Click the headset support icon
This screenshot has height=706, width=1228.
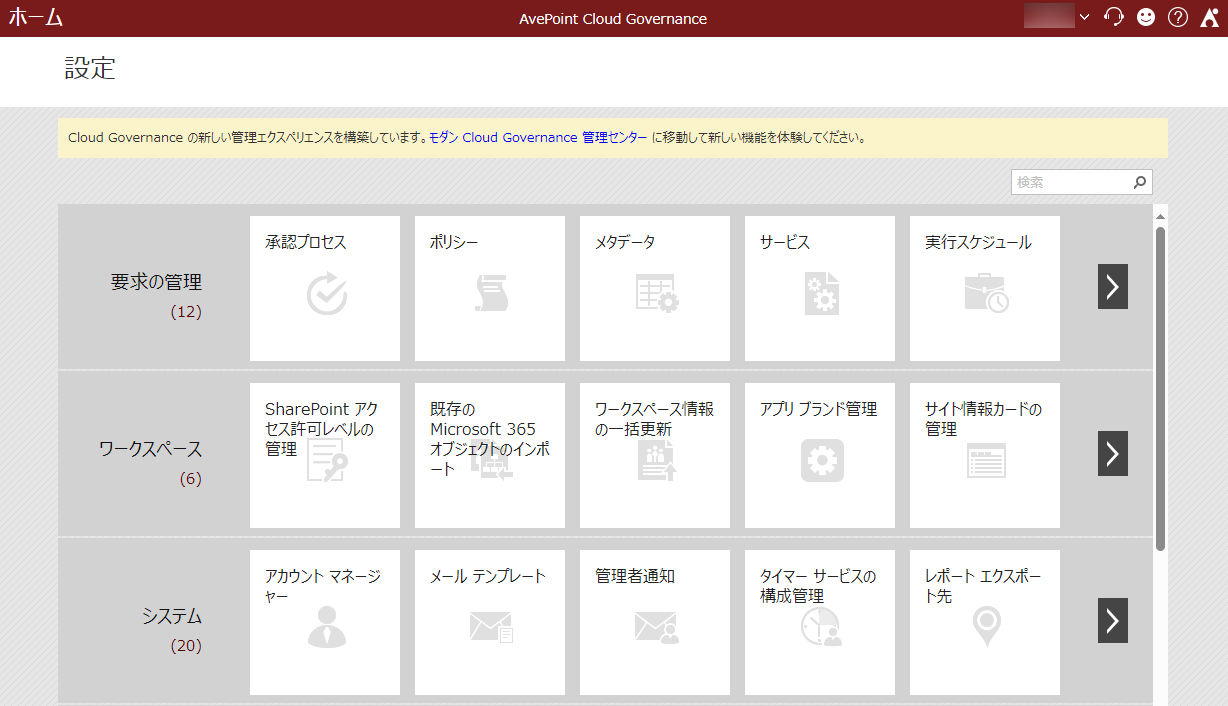coord(1114,17)
